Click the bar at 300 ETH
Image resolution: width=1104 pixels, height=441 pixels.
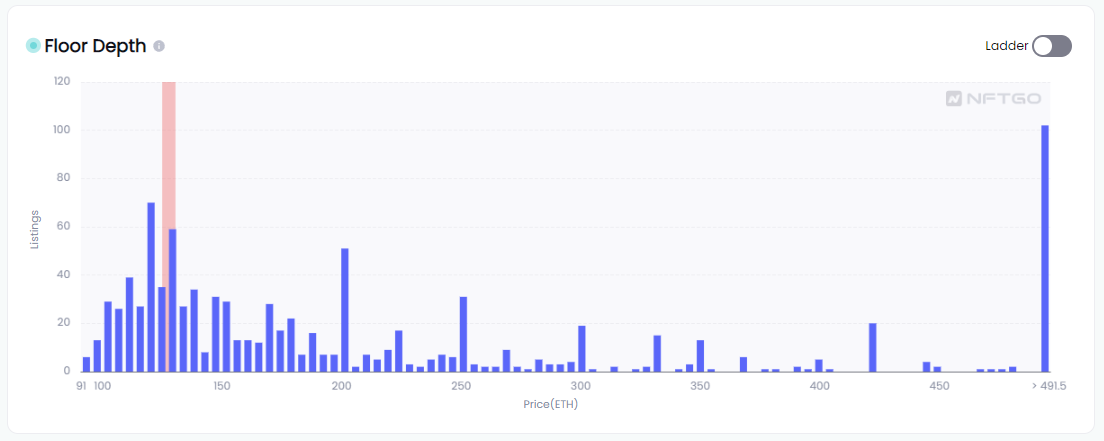pos(582,348)
